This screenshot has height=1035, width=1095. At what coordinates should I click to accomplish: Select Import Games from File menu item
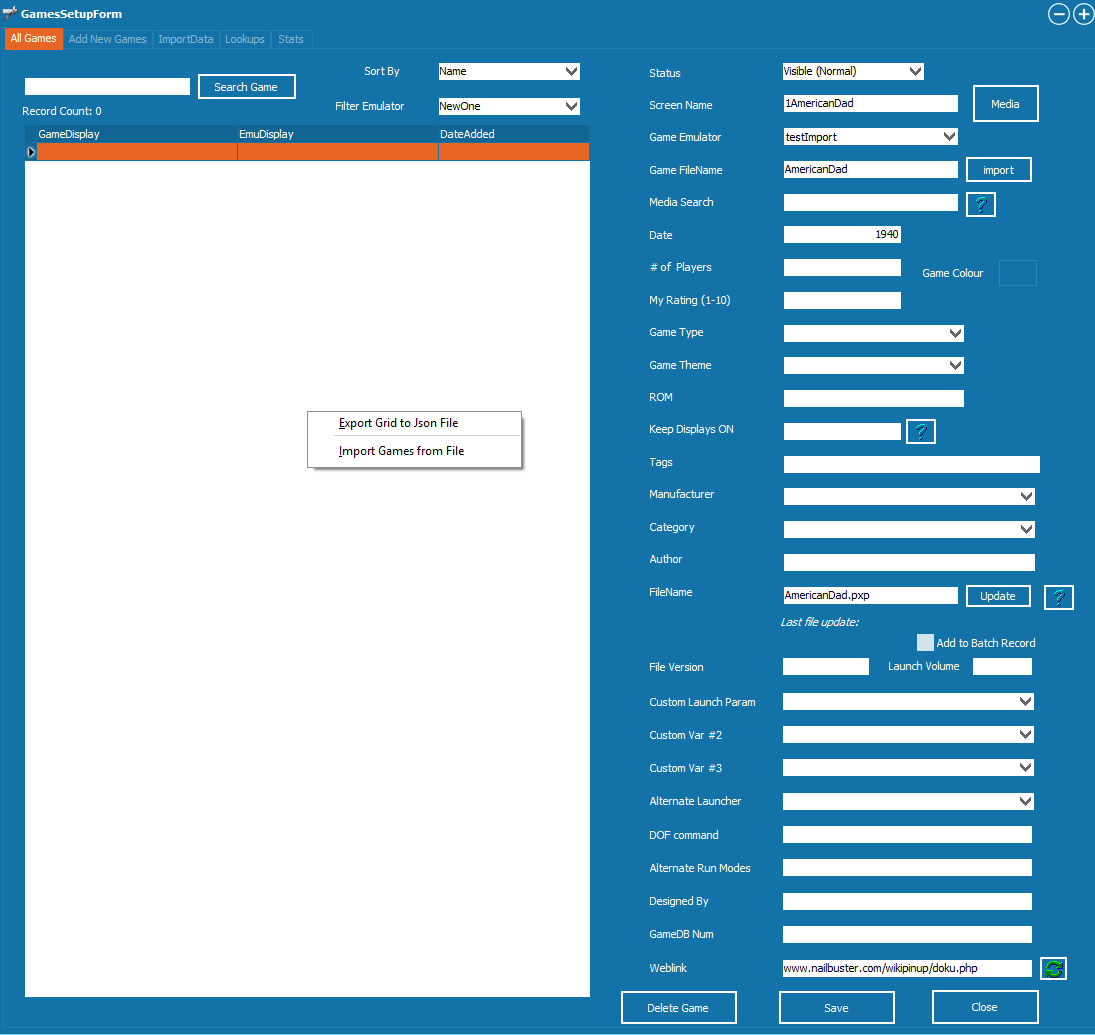[x=401, y=451]
